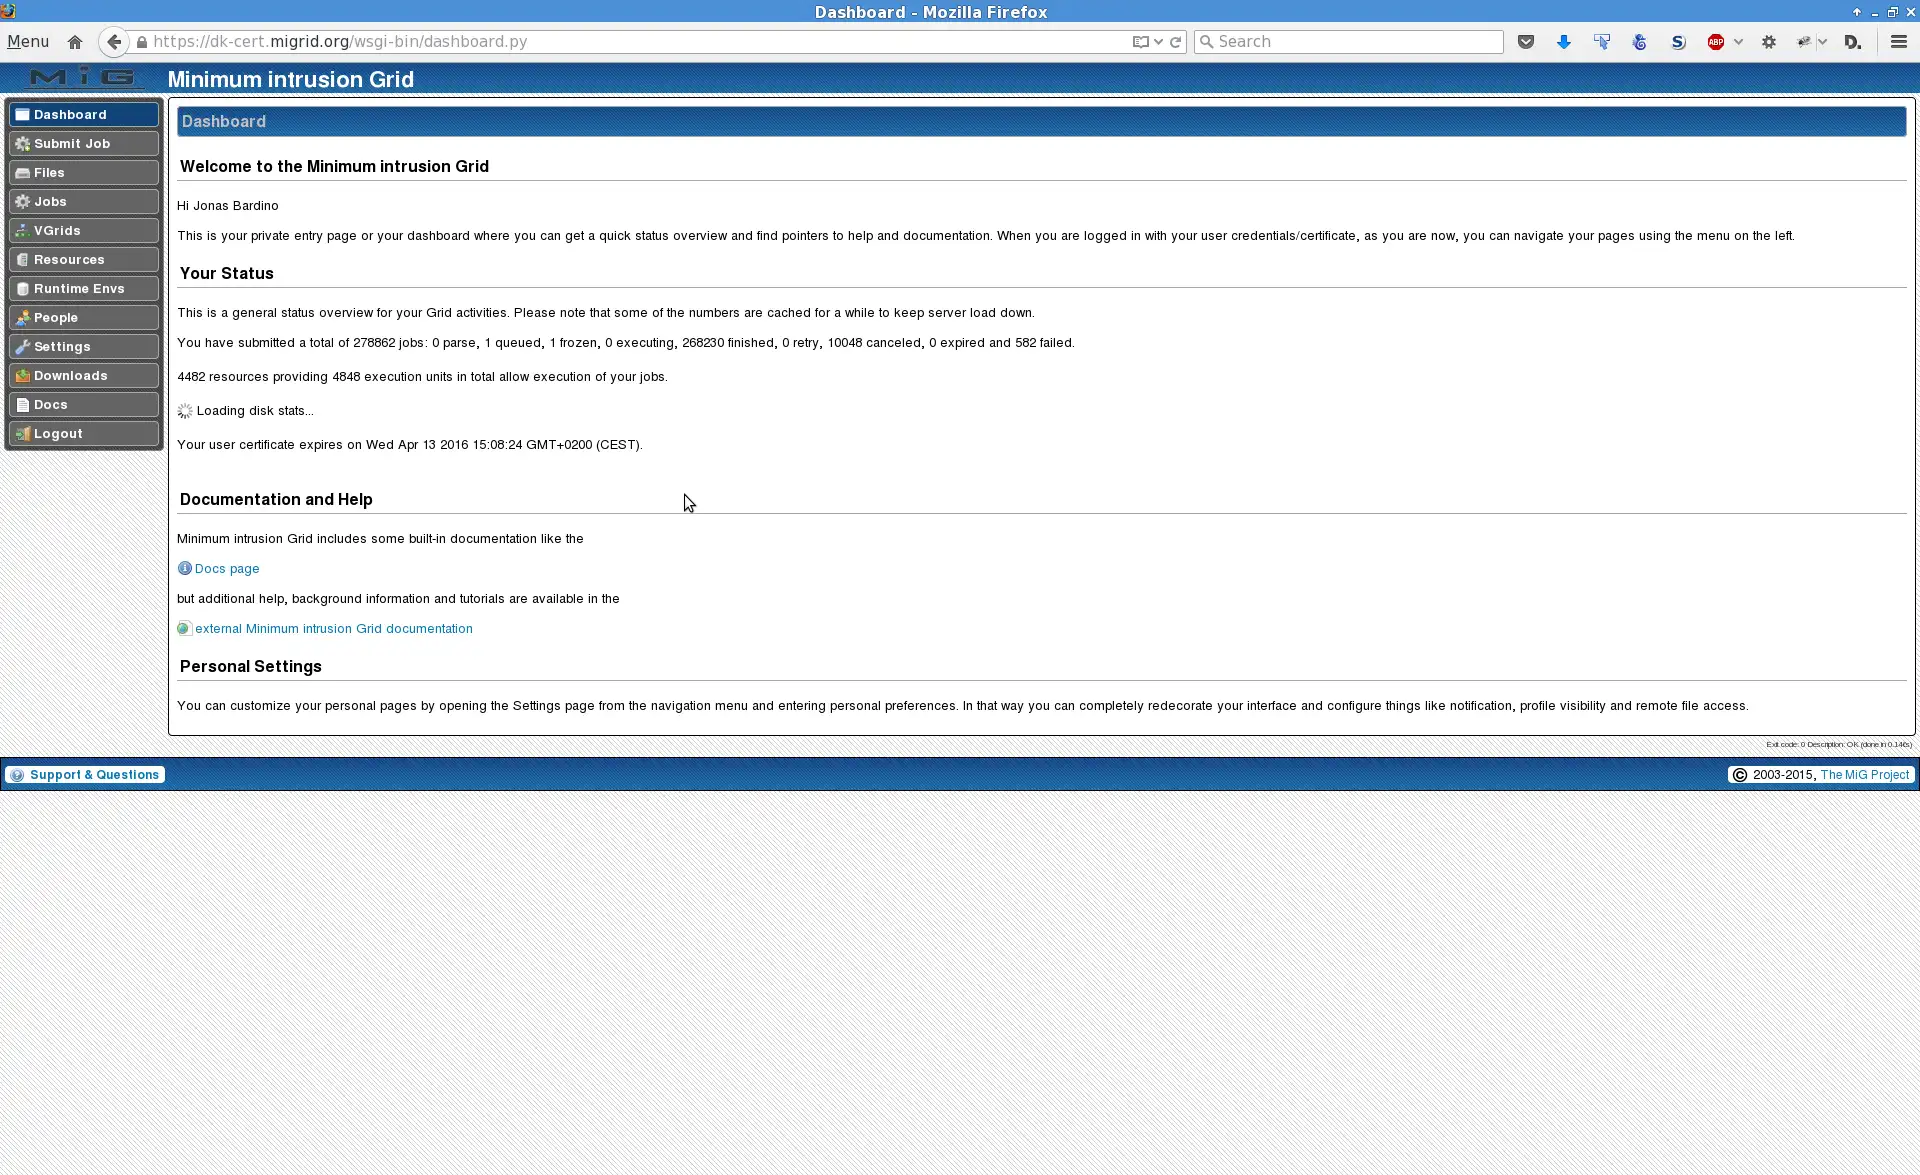Open the Dashboard panel

click(x=70, y=114)
